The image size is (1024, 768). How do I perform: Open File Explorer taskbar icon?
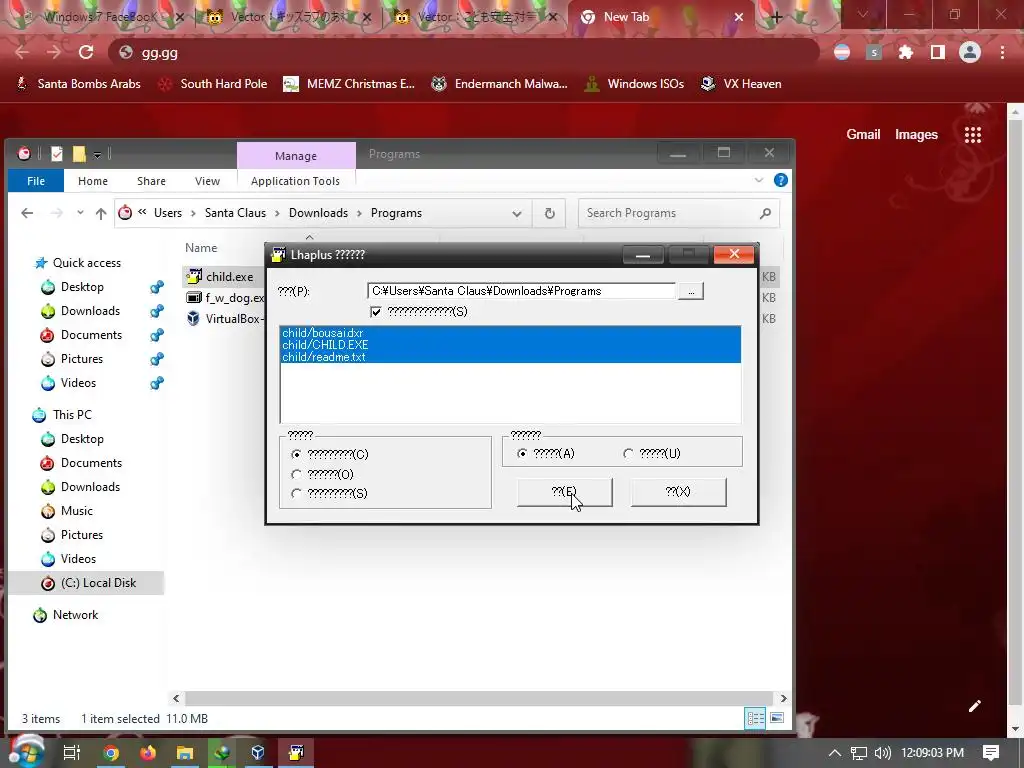click(x=185, y=753)
